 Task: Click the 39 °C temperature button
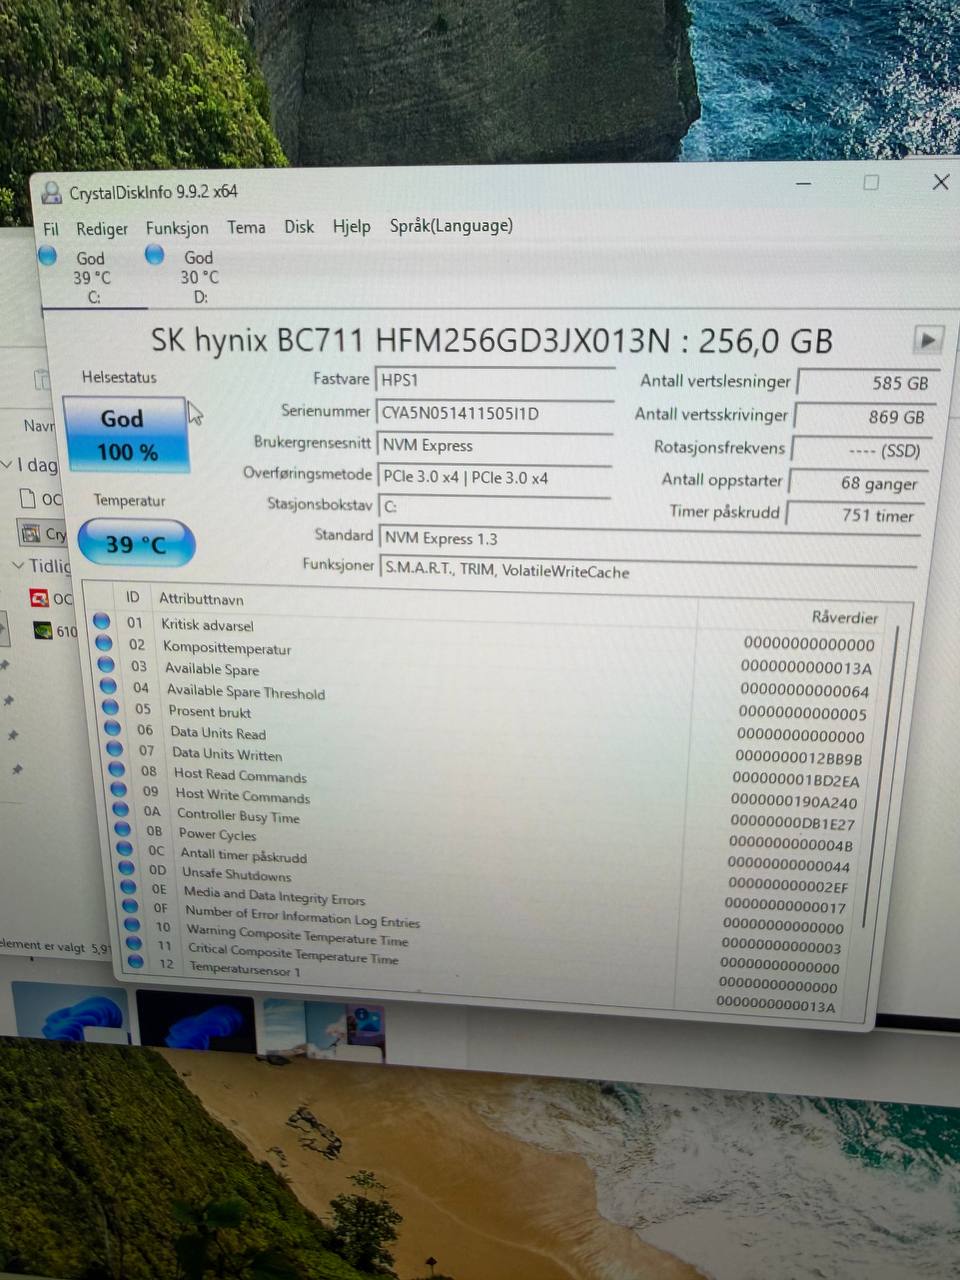pyautogui.click(x=136, y=544)
